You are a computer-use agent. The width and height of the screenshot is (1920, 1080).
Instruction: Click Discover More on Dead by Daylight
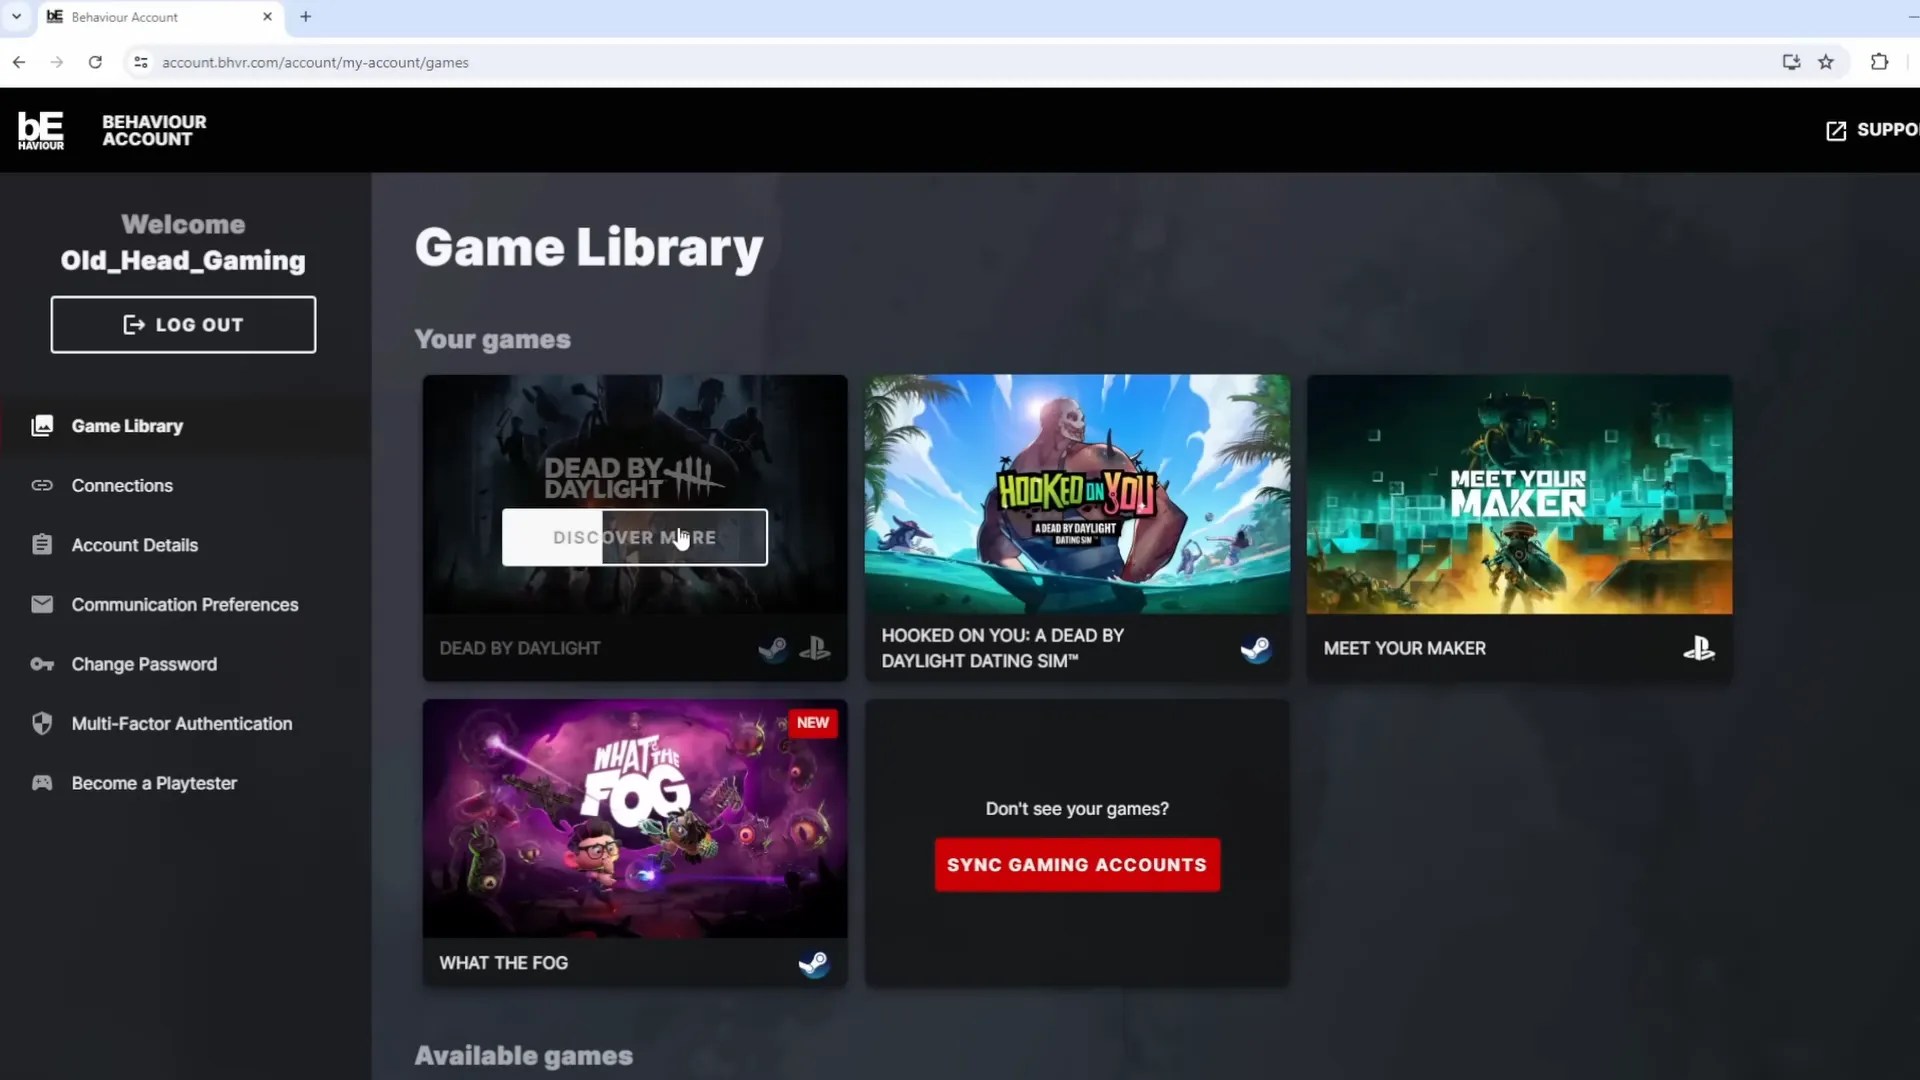point(634,538)
